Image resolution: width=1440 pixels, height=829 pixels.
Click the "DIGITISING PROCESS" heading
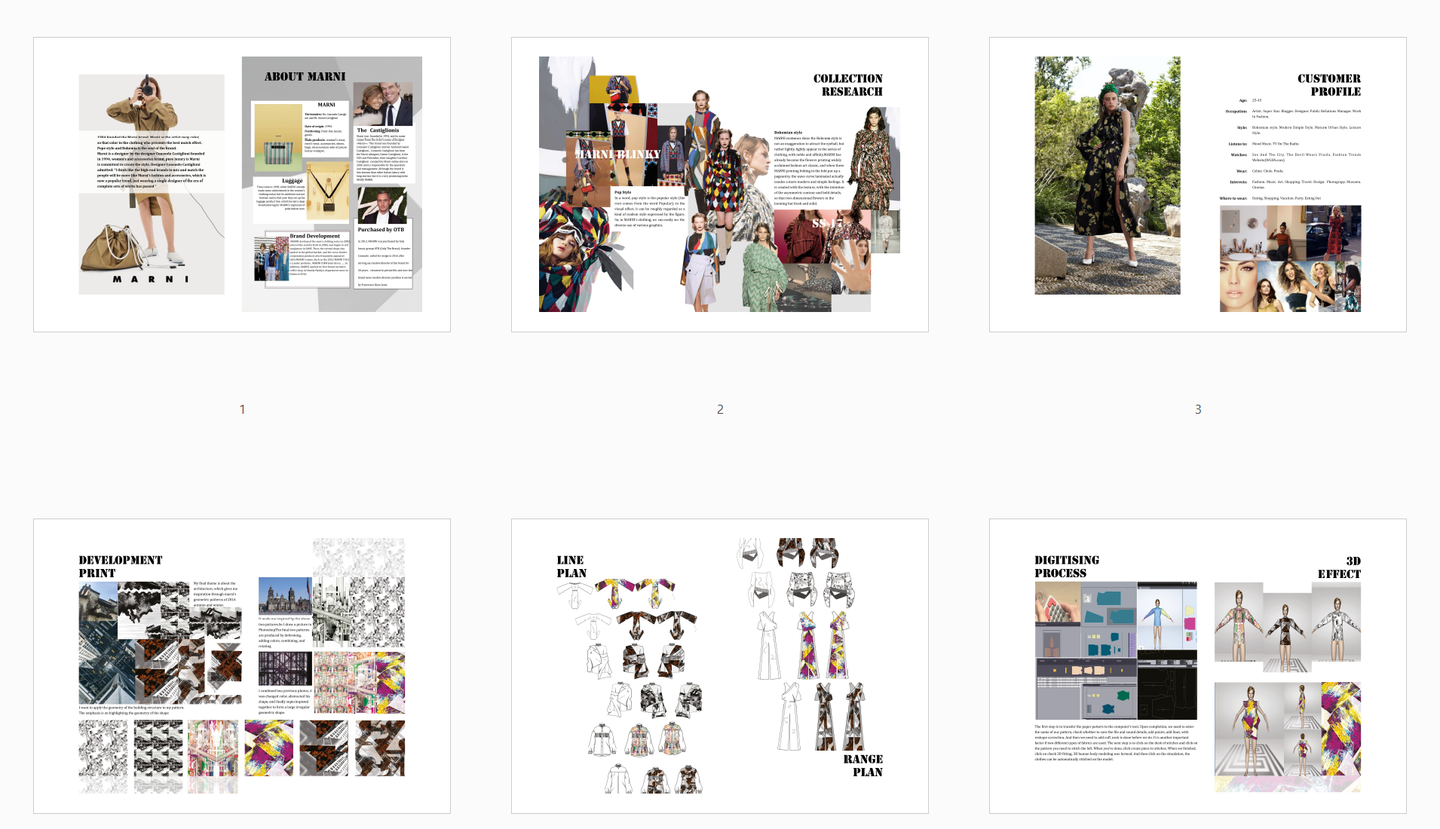1067,567
